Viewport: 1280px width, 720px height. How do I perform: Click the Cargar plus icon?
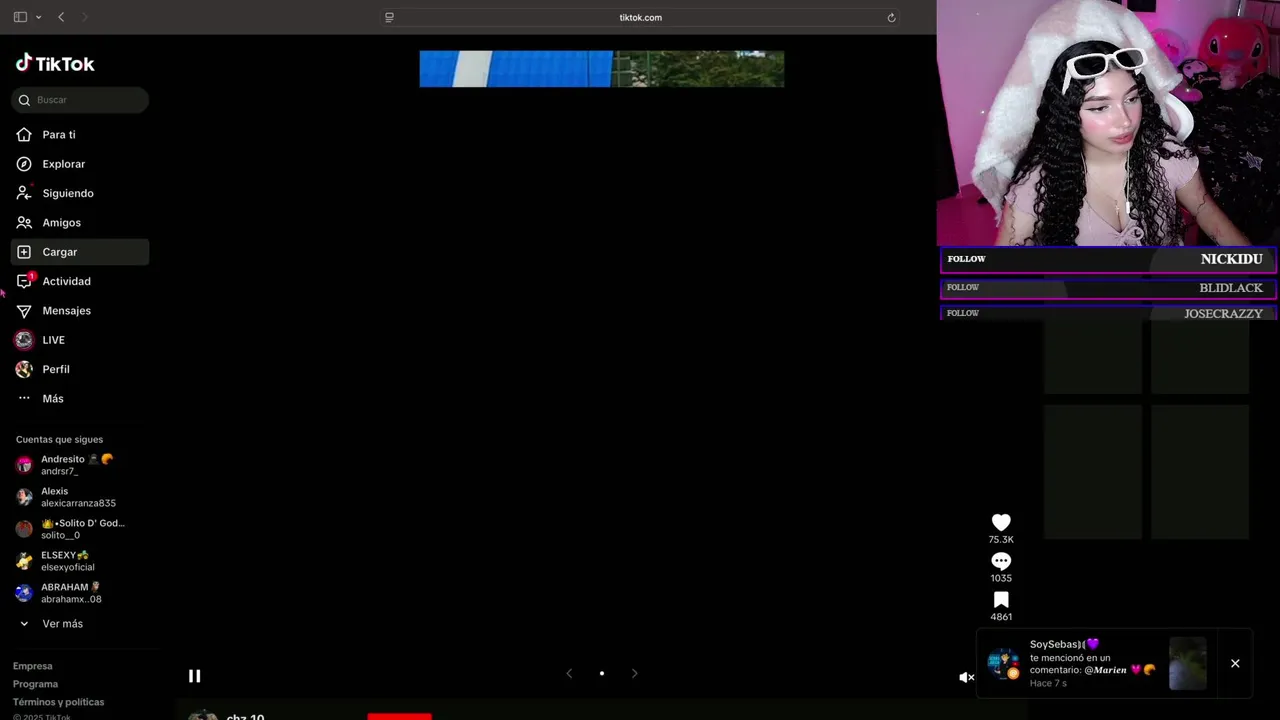coord(24,252)
